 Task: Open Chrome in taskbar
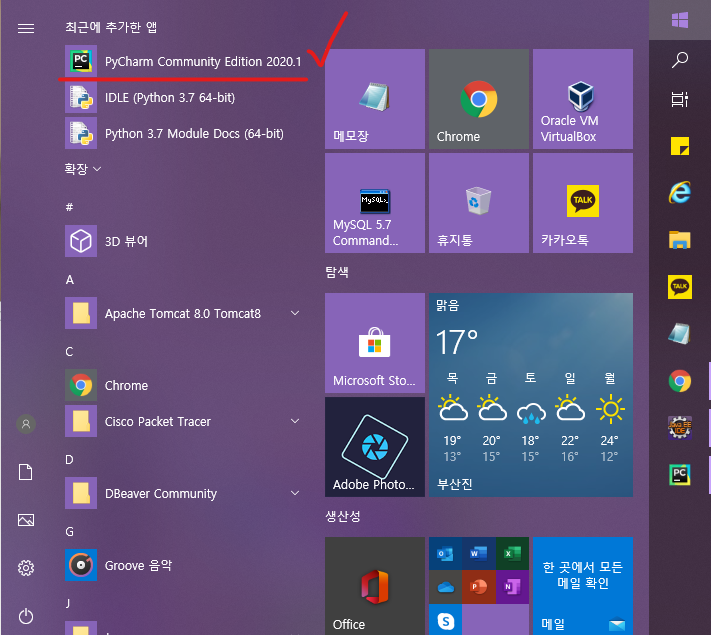[x=680, y=381]
